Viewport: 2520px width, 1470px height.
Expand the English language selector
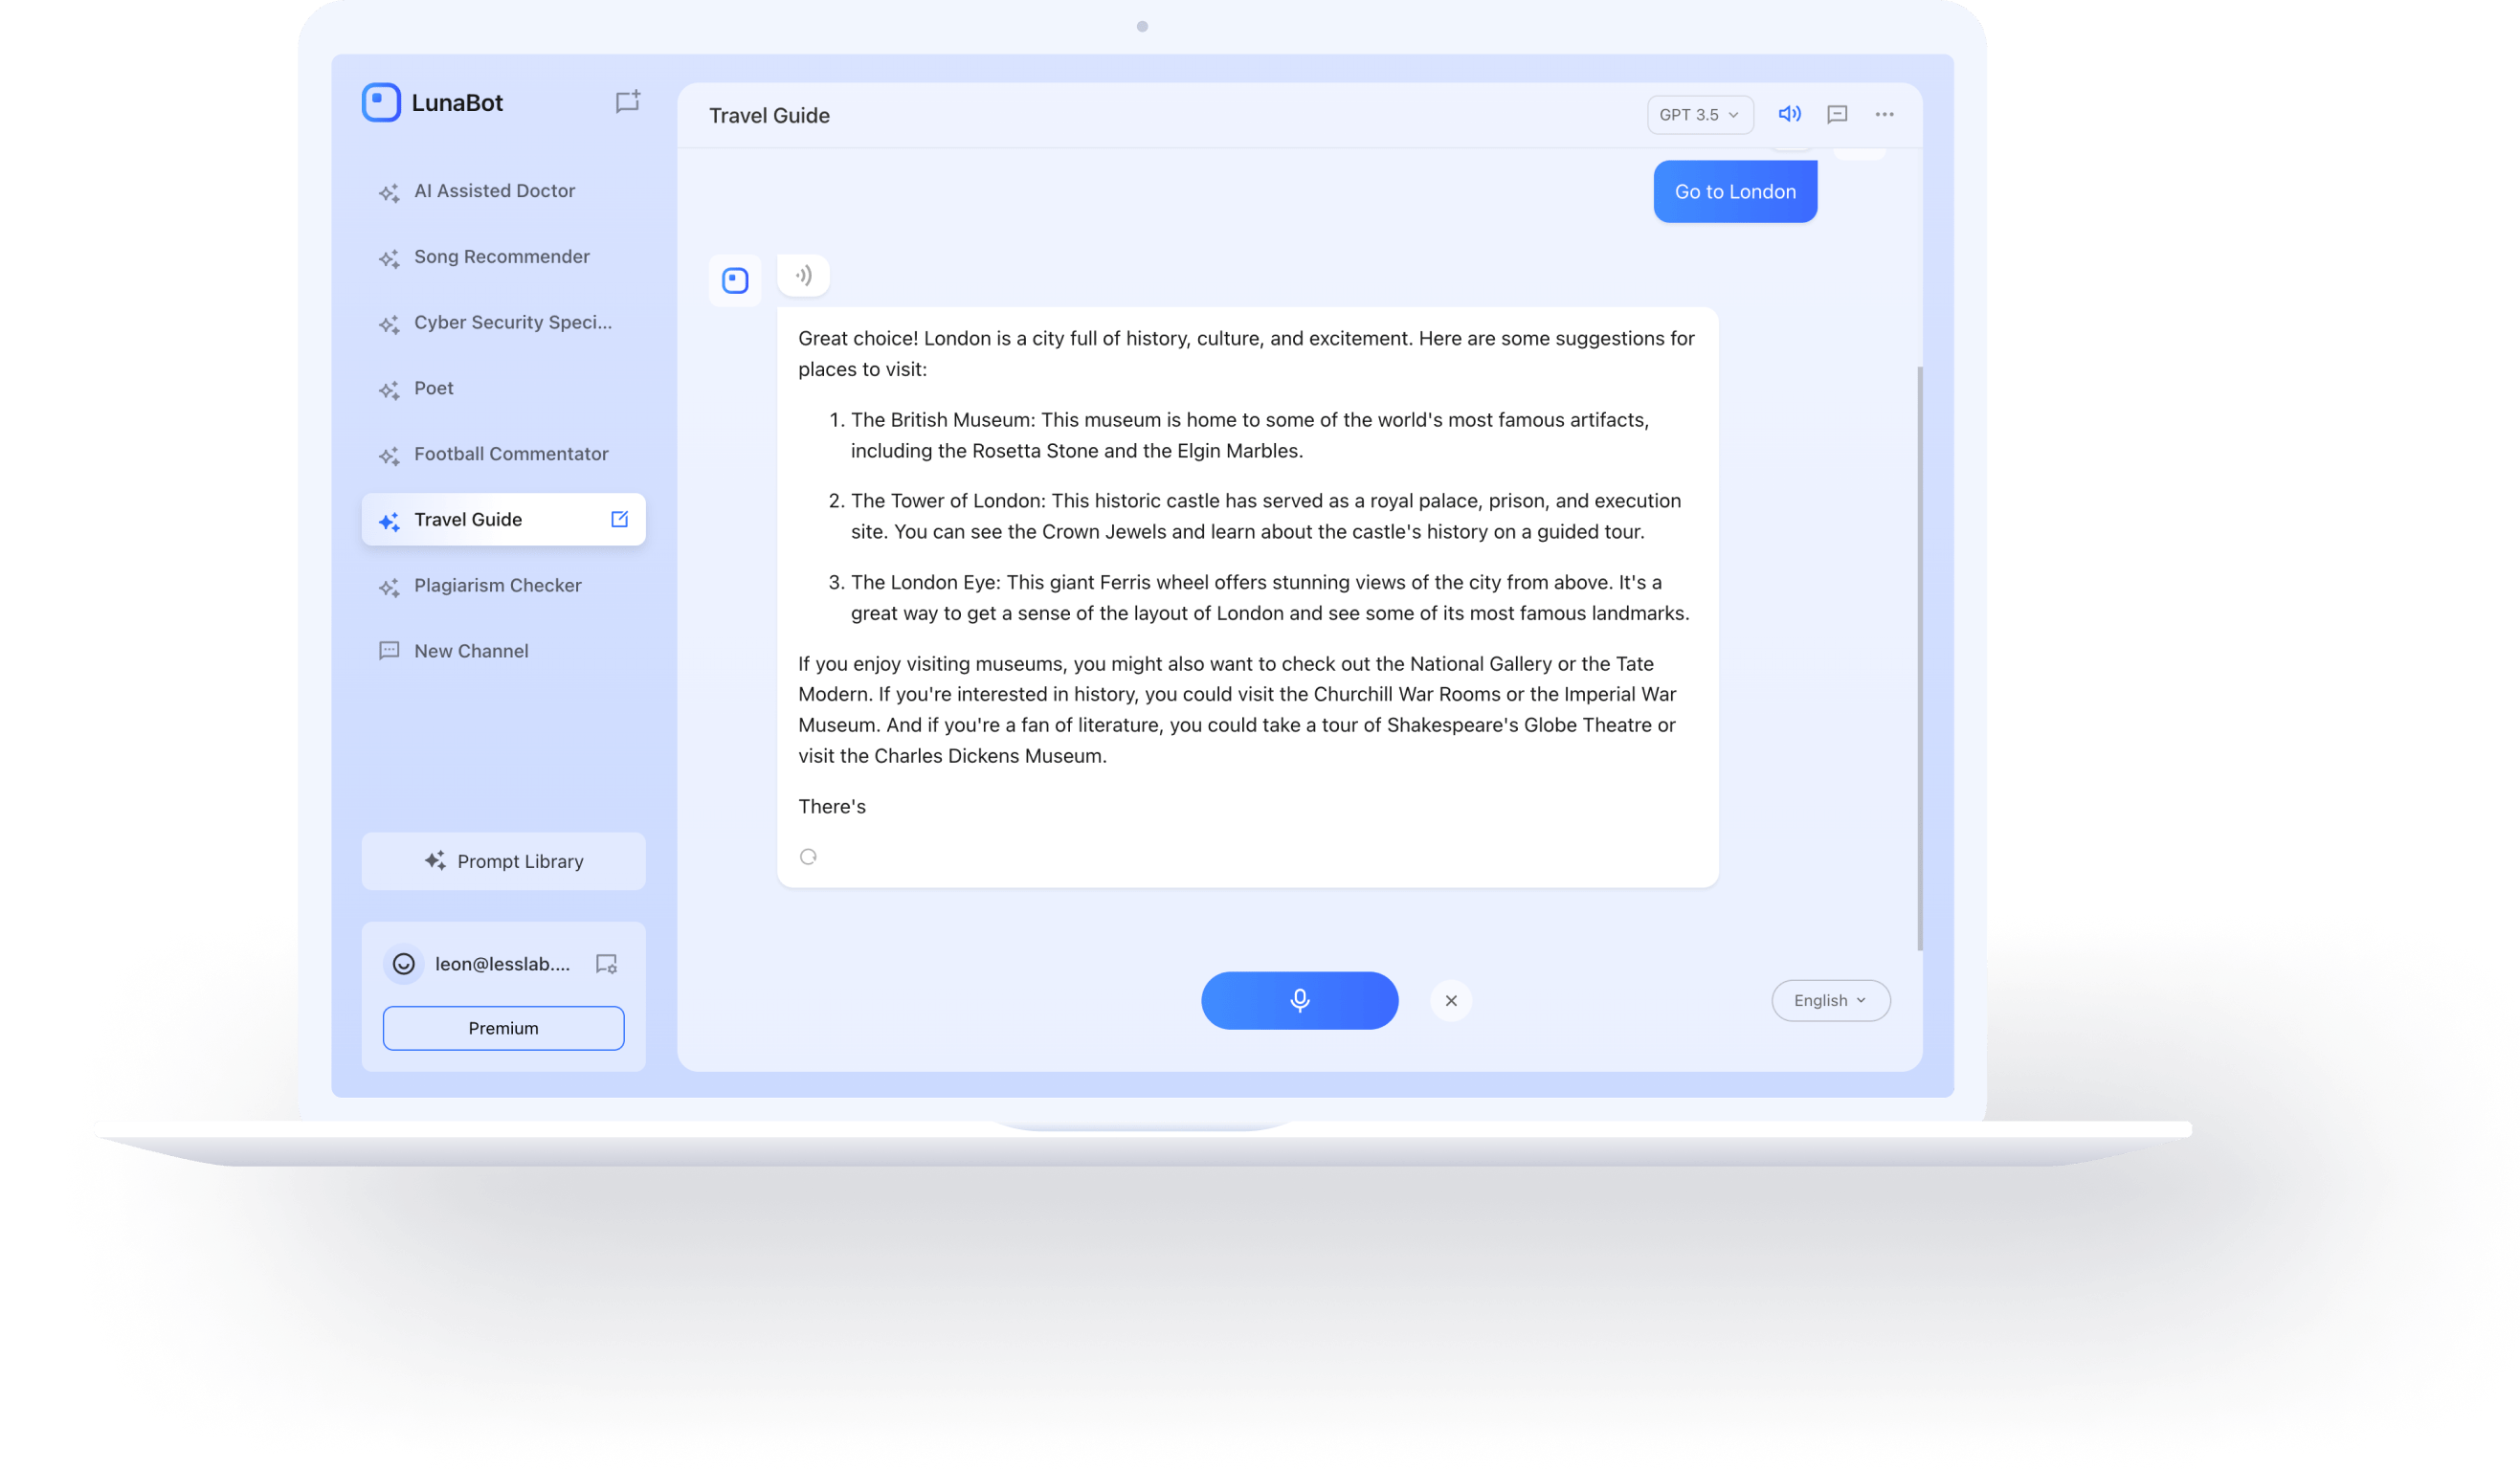click(x=1829, y=999)
